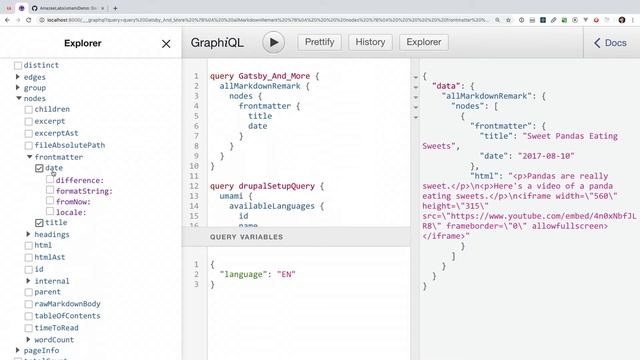Click the "Sweet Pandas Eating" title value
The image size is (640, 360).
pyautogui.click(x=570, y=136)
